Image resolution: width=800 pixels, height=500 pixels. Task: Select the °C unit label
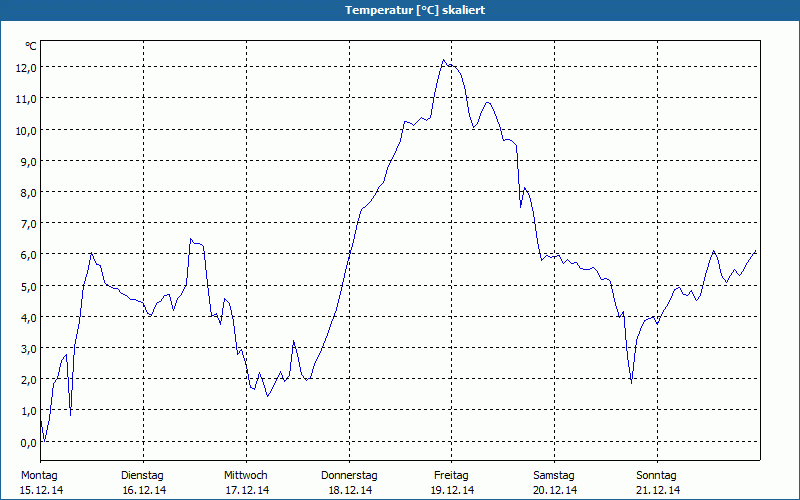coord(31,46)
